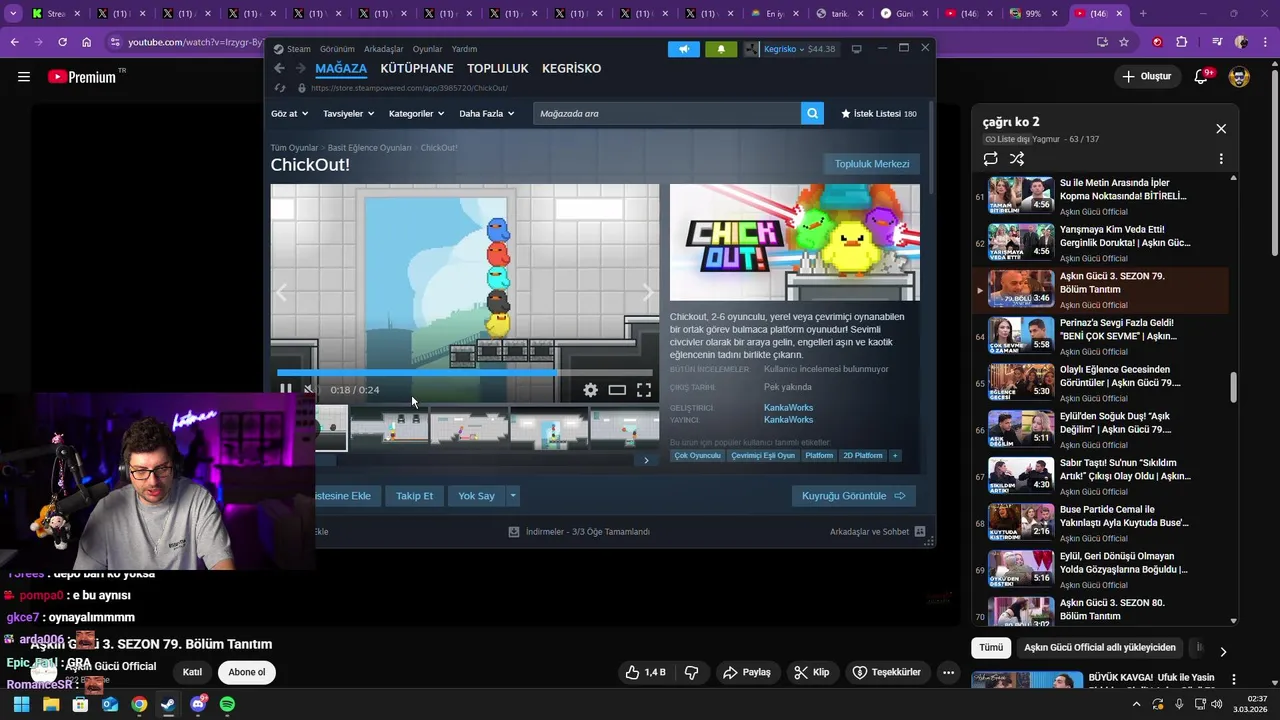The height and width of the screenshot is (720, 1280).
Task: Select Tümü filter chip
Action: click(x=991, y=648)
